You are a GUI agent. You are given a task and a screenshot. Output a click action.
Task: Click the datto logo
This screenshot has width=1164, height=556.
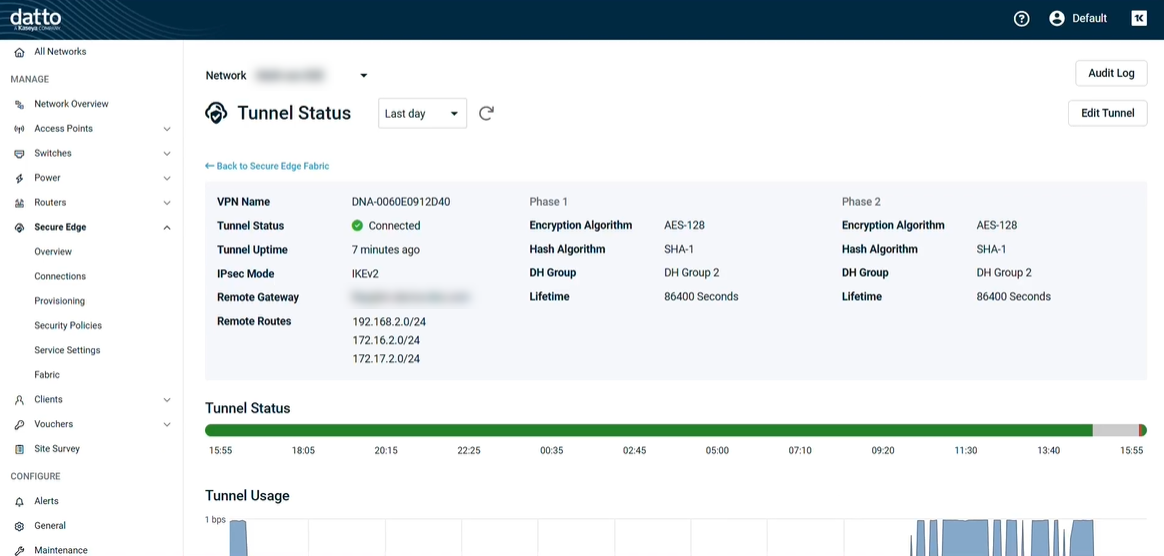(x=36, y=19)
